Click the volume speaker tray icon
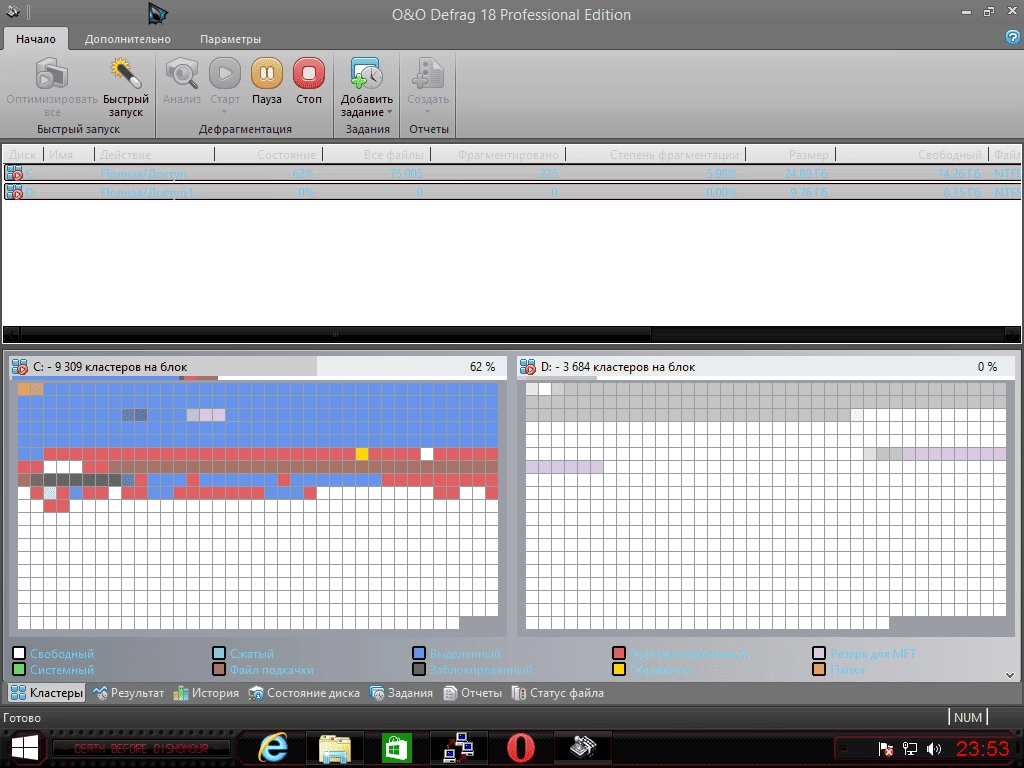The image size is (1024, 768). (934, 748)
